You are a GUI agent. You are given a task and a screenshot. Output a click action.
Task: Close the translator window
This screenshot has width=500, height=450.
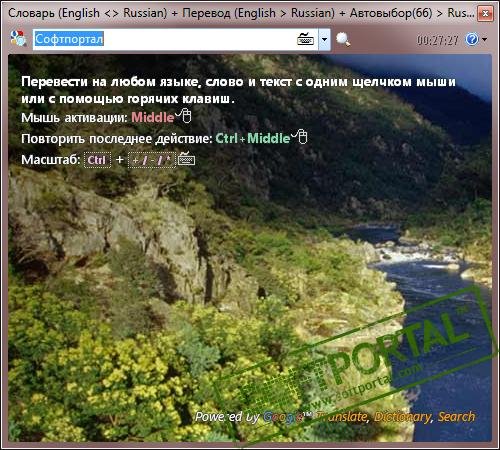(x=485, y=14)
